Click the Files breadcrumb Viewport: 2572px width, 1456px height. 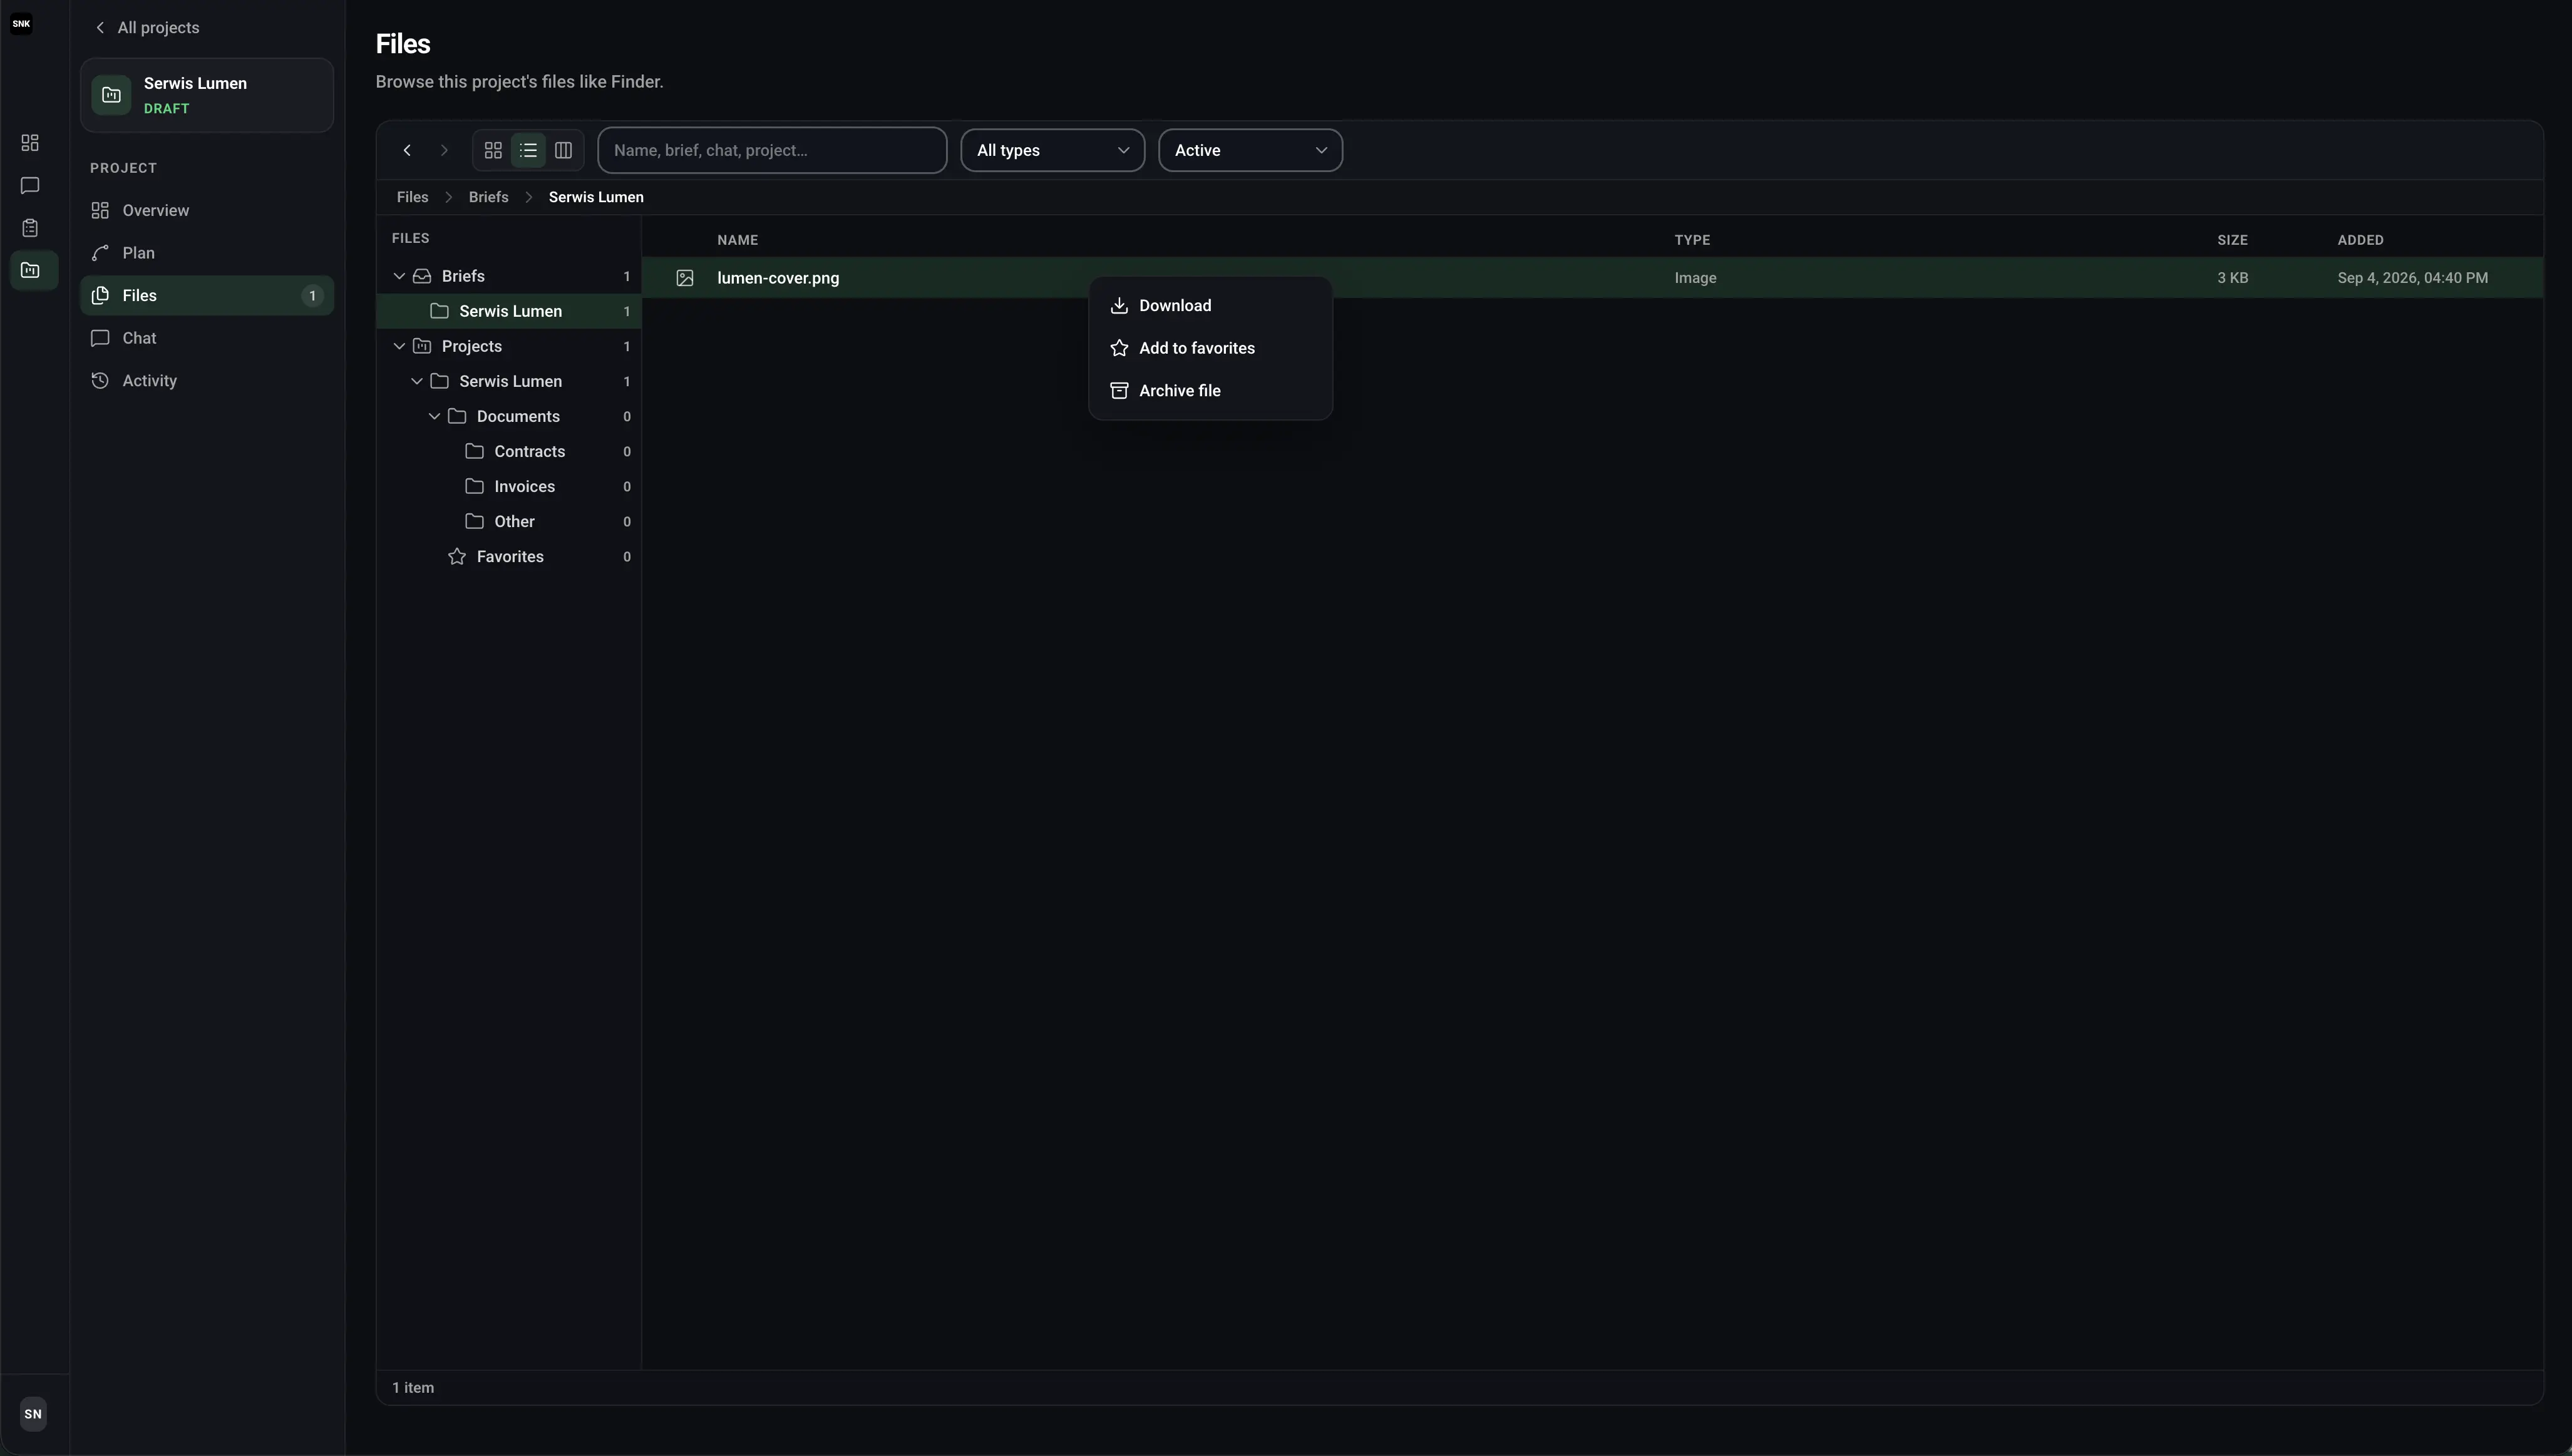(412, 197)
